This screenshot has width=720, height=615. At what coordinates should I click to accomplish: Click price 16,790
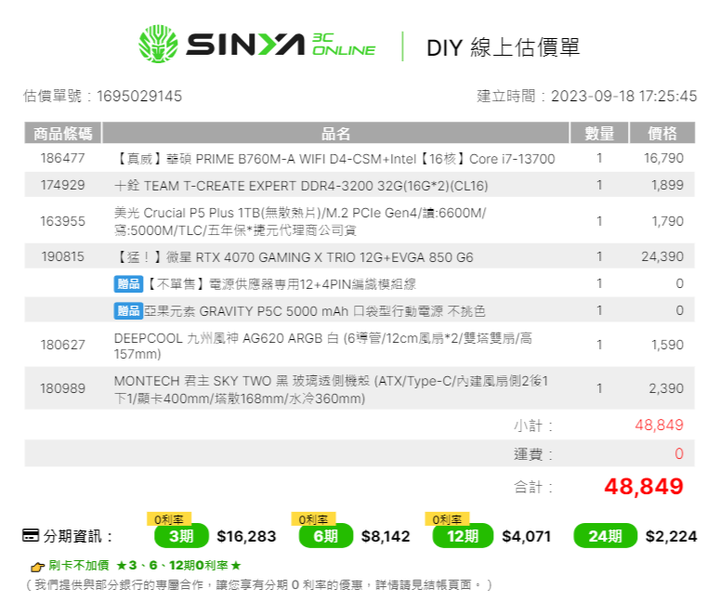[x=664, y=158]
